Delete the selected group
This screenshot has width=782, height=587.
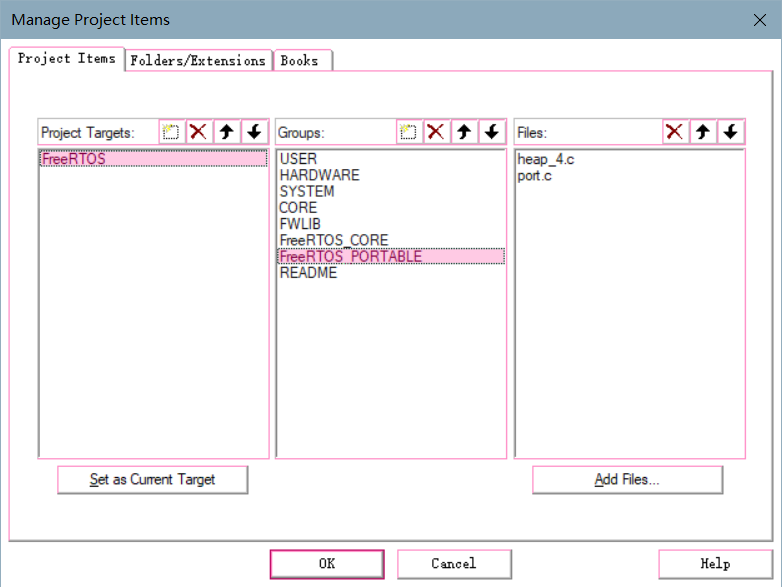[436, 132]
